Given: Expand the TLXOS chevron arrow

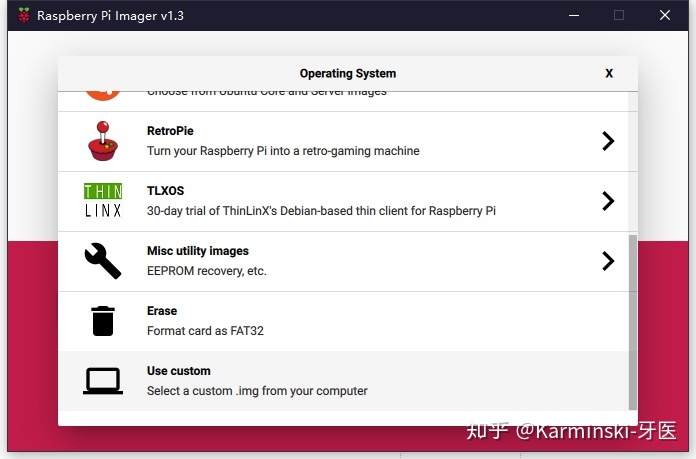Looking at the screenshot, I should pyautogui.click(x=608, y=201).
